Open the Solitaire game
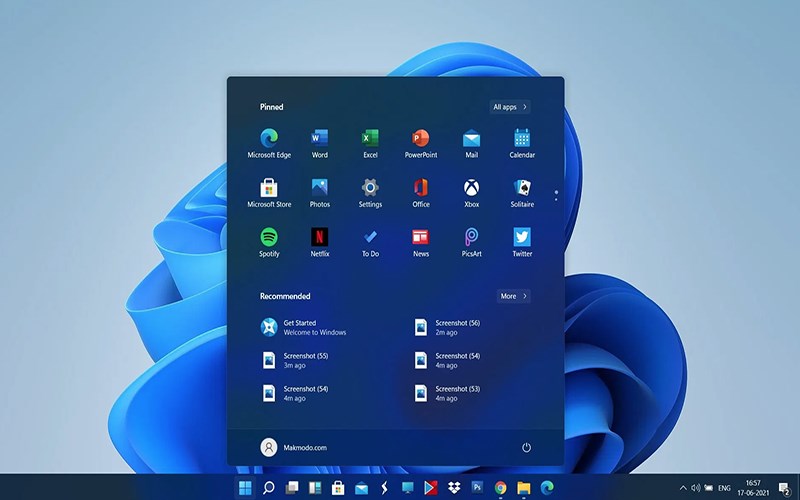 pyautogui.click(x=522, y=193)
